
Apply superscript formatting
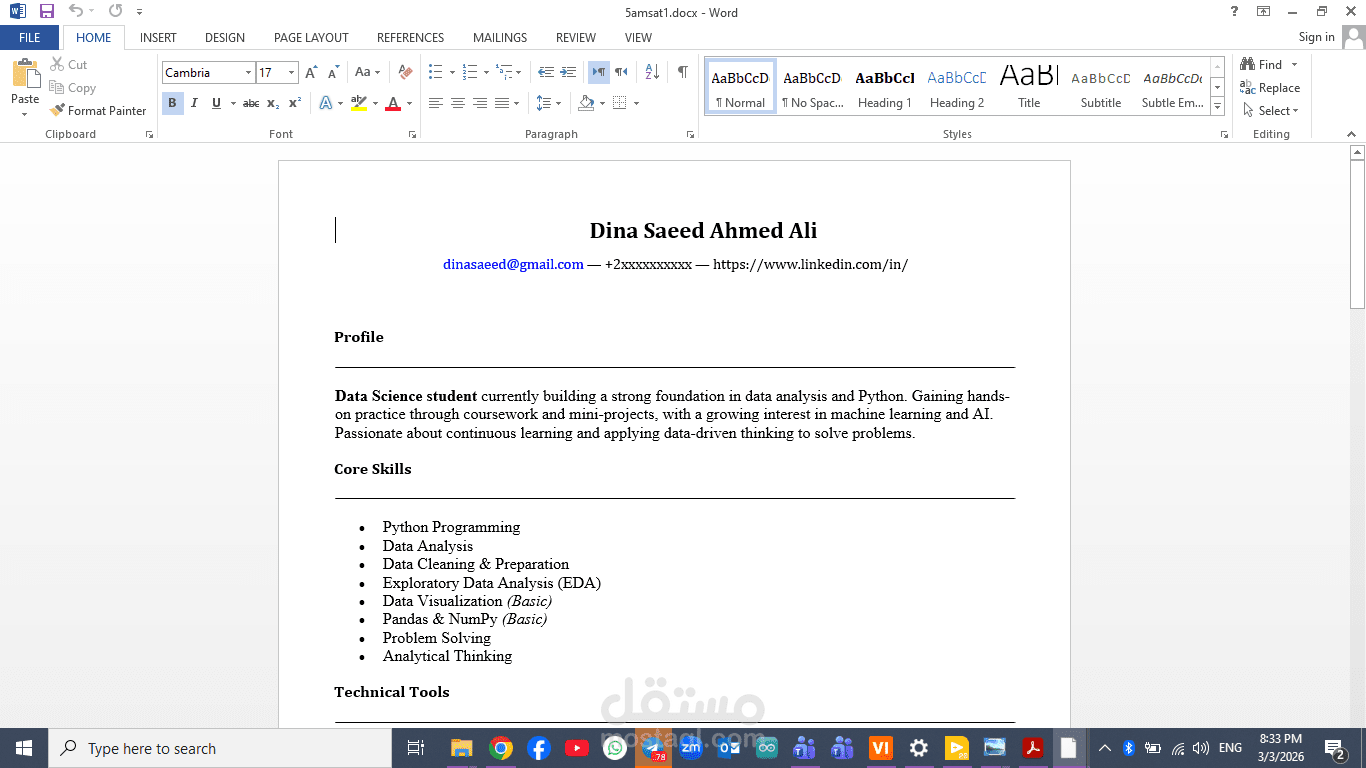point(295,103)
